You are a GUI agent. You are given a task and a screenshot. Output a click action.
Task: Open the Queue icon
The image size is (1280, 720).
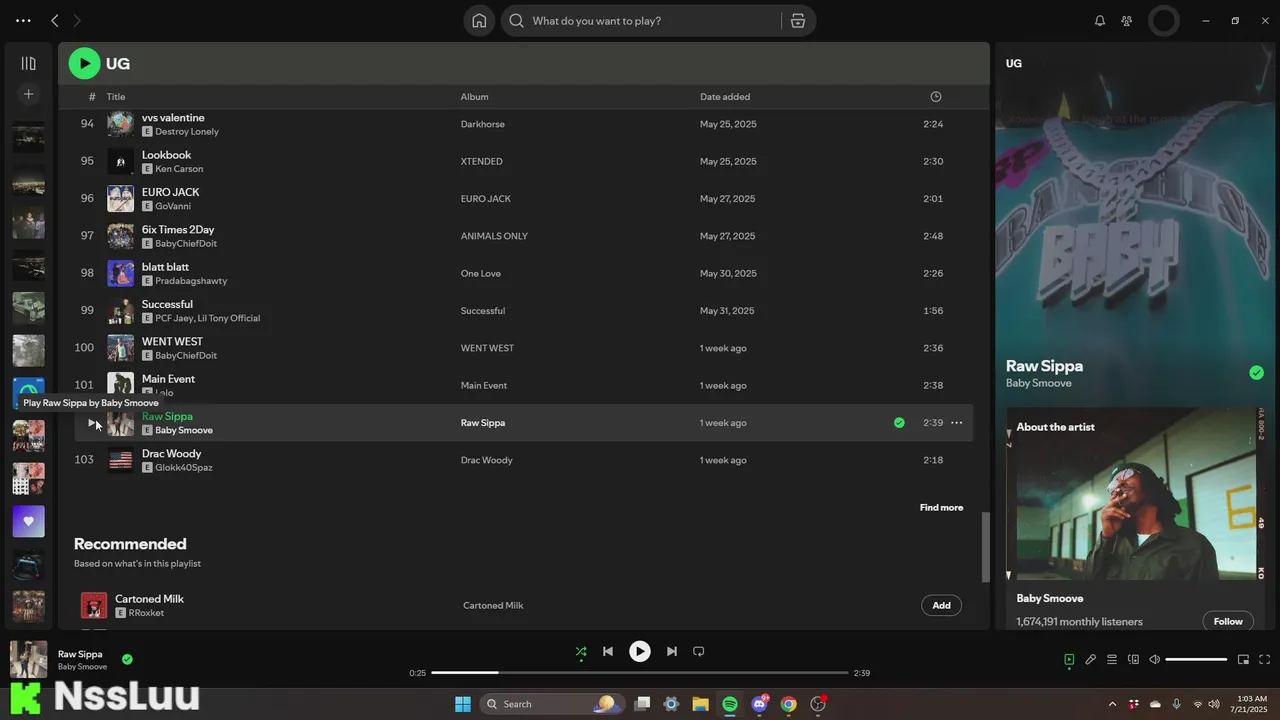1112,659
